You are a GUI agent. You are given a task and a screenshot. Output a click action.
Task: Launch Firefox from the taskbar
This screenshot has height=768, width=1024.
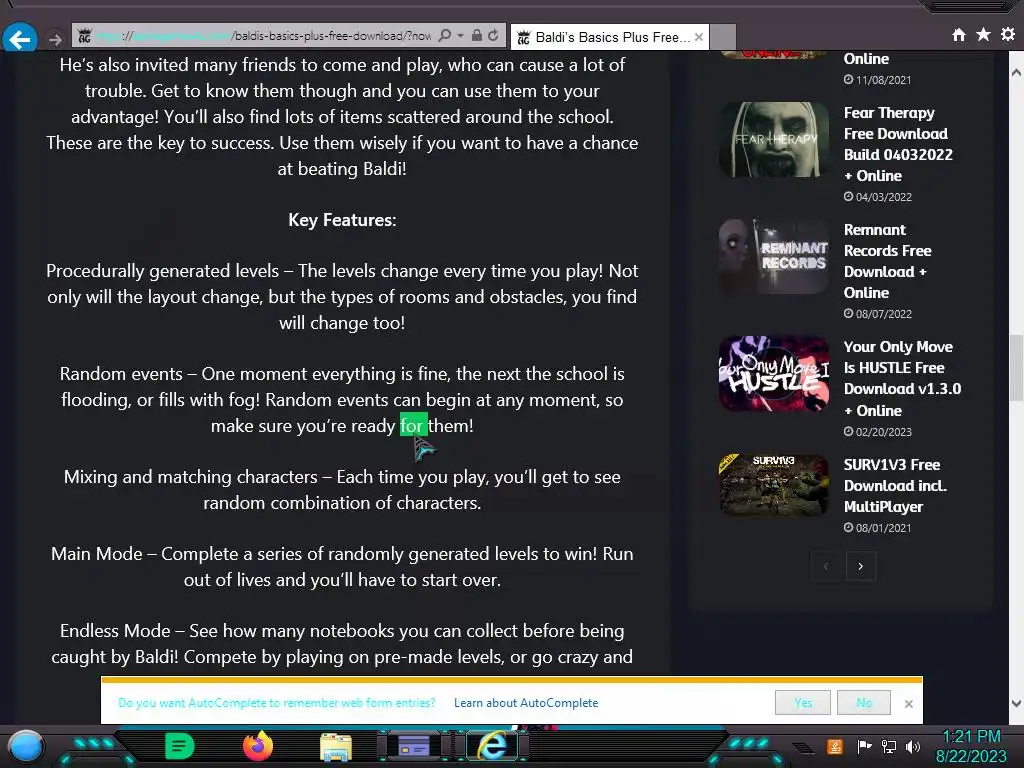coord(258,746)
